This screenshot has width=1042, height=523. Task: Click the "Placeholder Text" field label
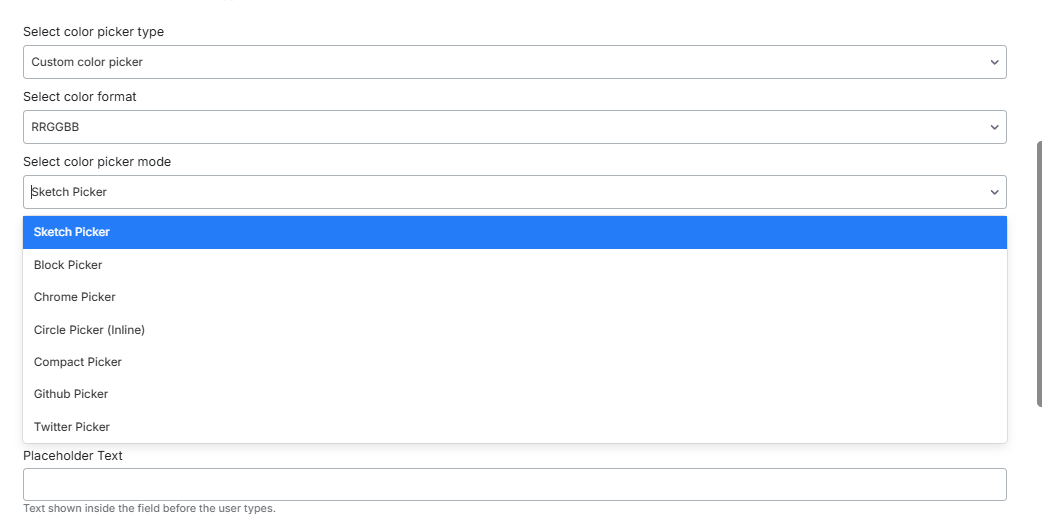73,456
